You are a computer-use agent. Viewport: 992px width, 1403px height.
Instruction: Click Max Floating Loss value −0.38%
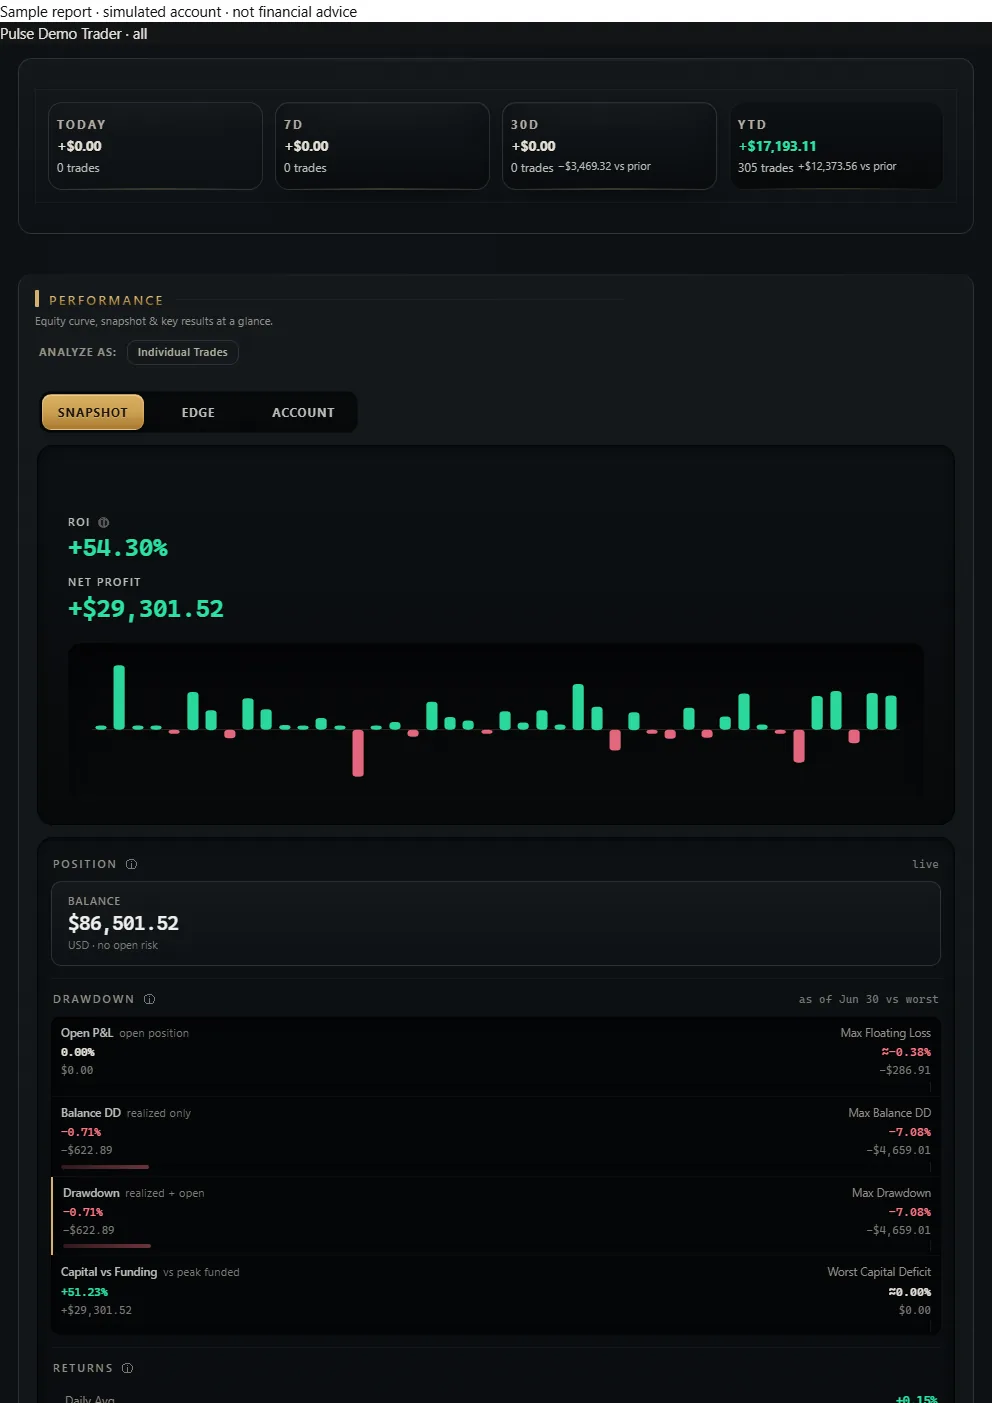[906, 1052]
